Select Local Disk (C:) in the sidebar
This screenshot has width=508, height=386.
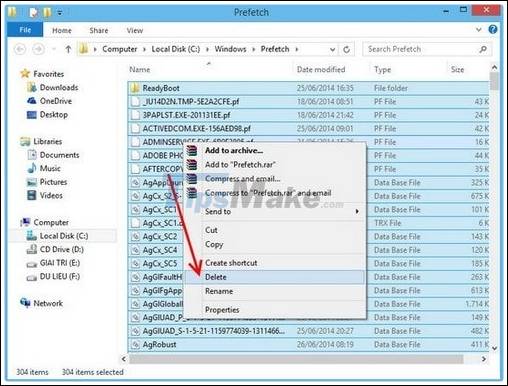click(x=64, y=236)
